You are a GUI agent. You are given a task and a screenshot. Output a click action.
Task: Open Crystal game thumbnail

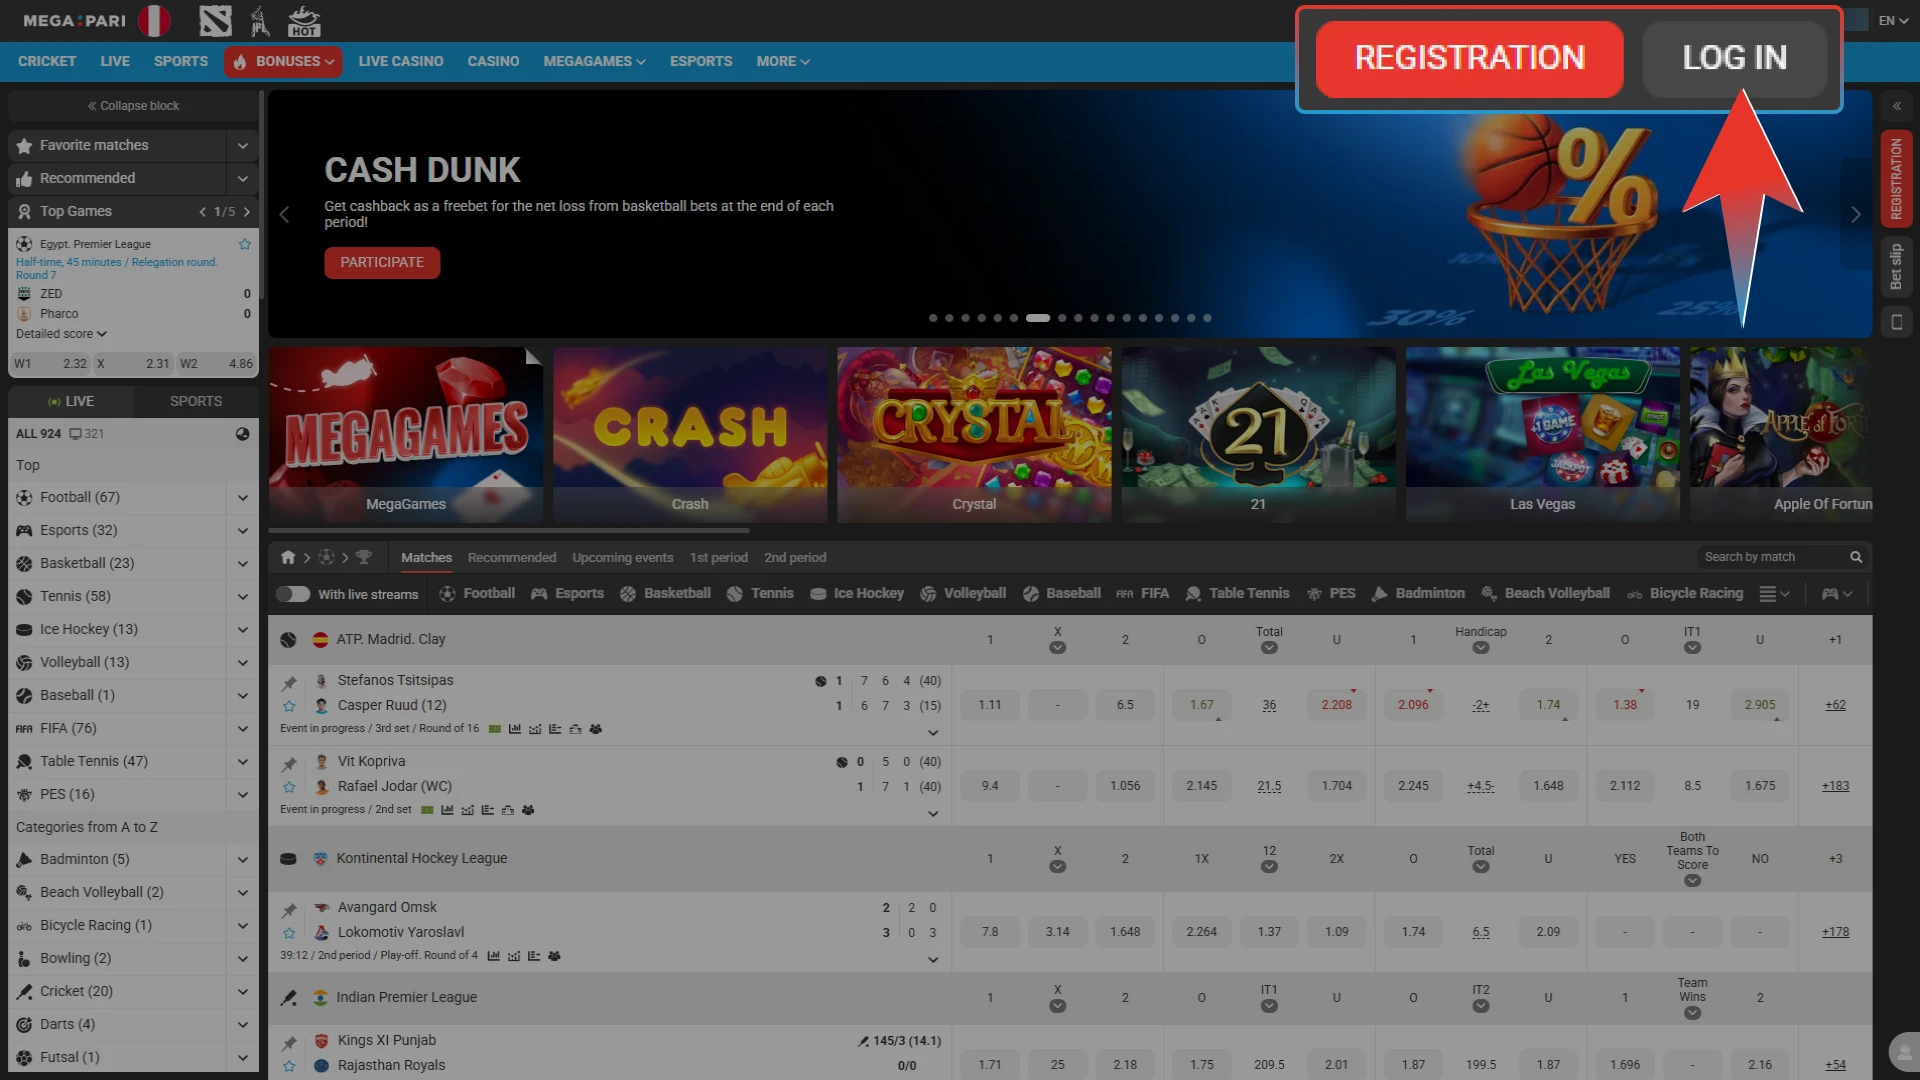pos(974,434)
